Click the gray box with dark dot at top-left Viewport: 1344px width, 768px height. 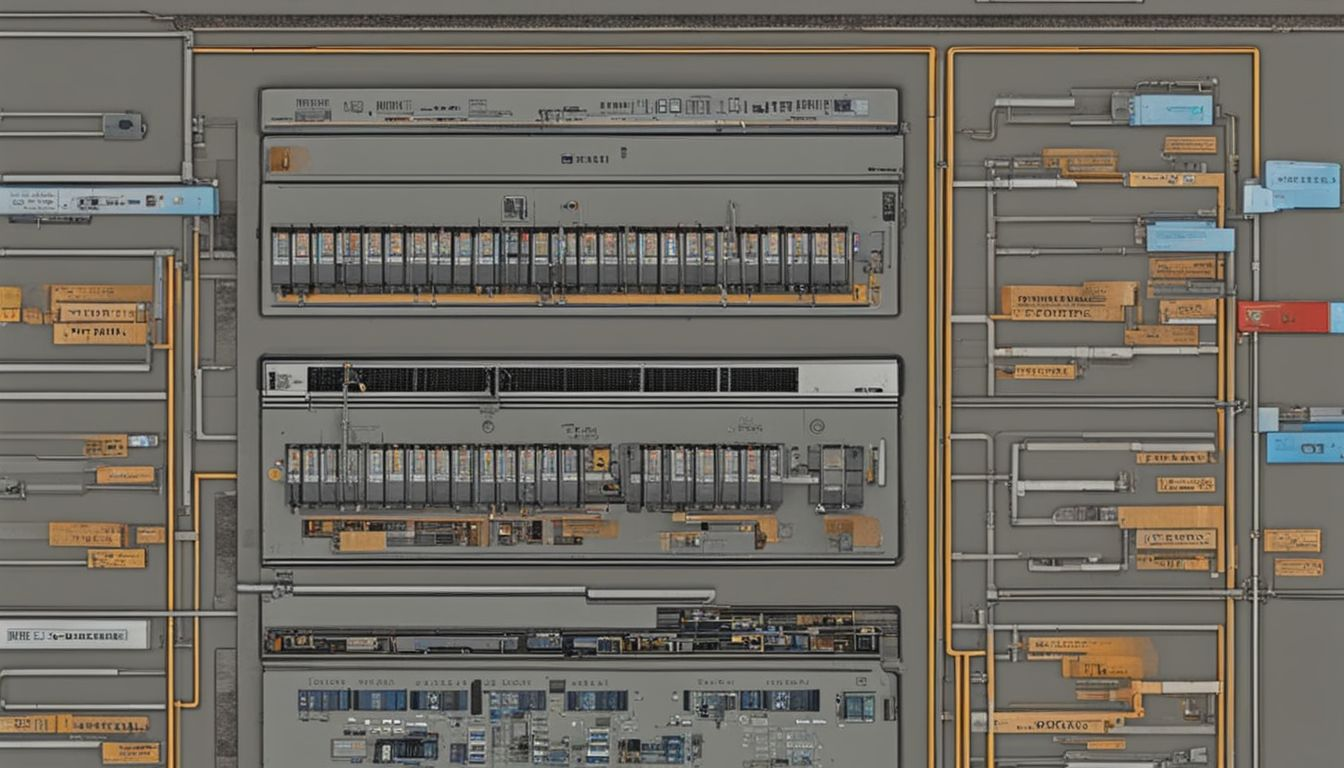(124, 126)
